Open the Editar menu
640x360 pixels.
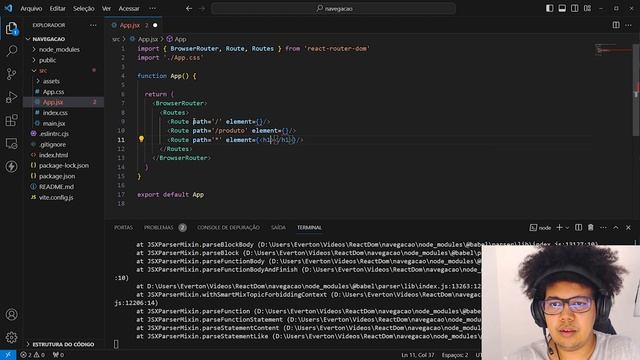(x=58, y=8)
